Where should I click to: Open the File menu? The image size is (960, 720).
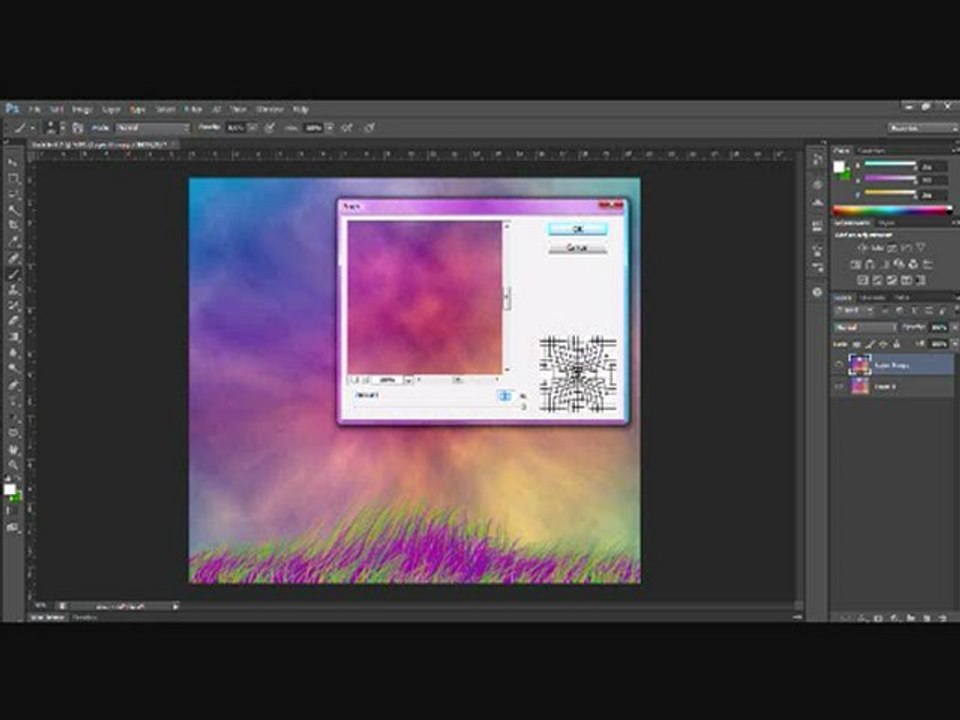tap(35, 109)
